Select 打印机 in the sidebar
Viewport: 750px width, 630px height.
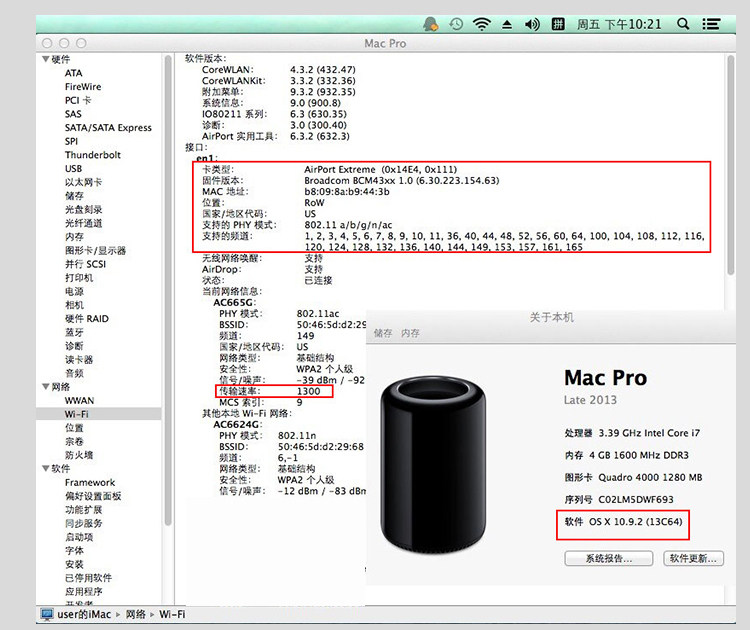pyautogui.click(x=79, y=277)
